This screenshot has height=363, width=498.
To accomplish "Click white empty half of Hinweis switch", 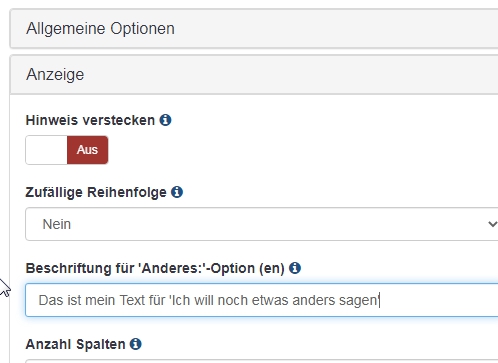I will pos(46,150).
